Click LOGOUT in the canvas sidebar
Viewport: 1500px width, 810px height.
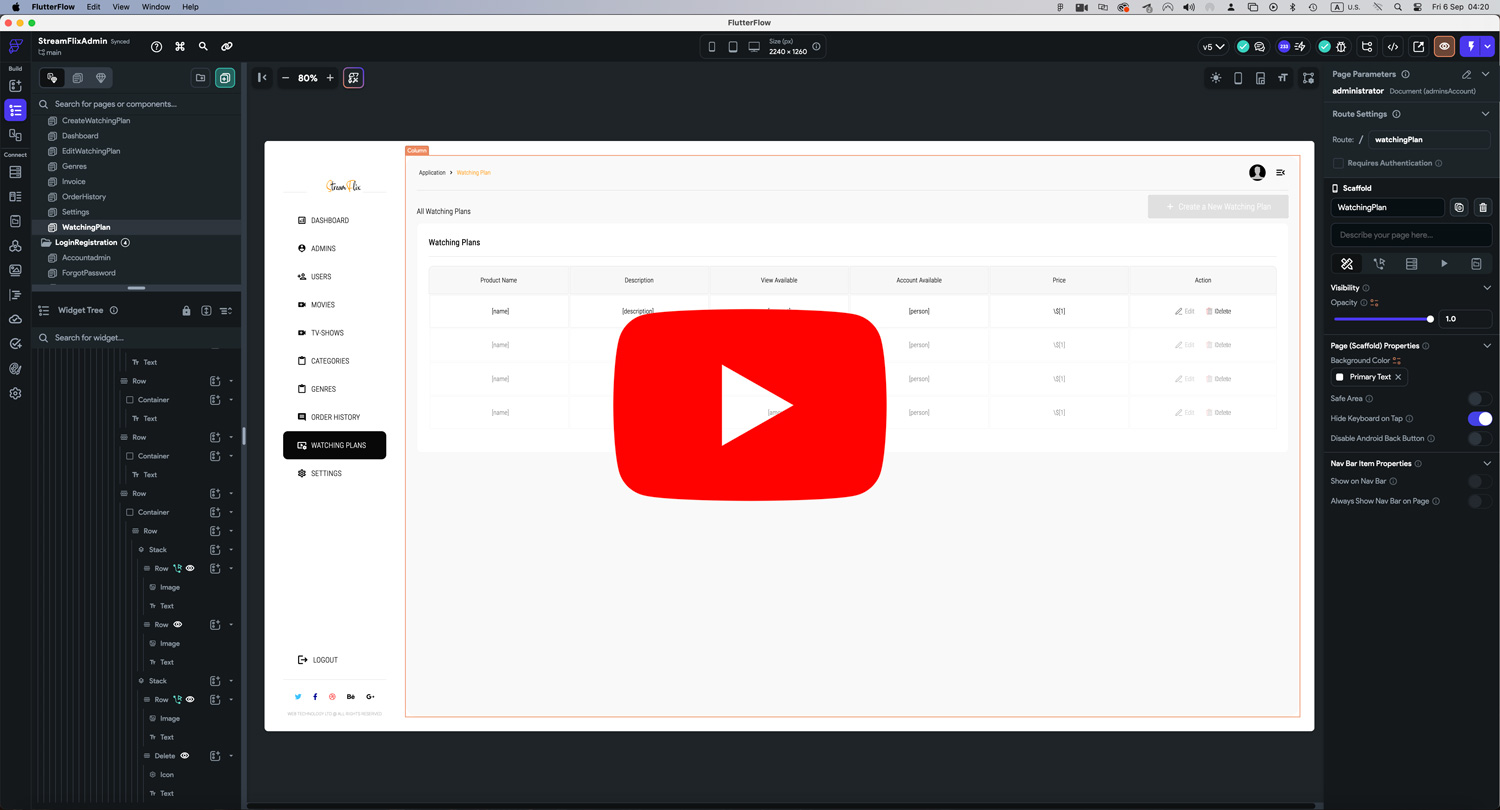coord(318,660)
